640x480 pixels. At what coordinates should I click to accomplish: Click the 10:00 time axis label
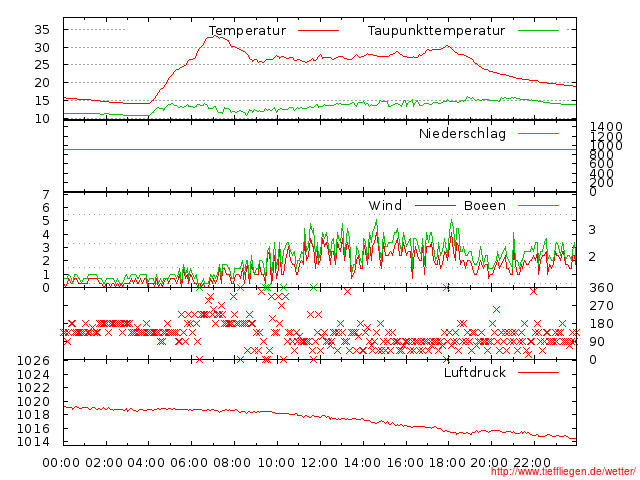pos(276,463)
